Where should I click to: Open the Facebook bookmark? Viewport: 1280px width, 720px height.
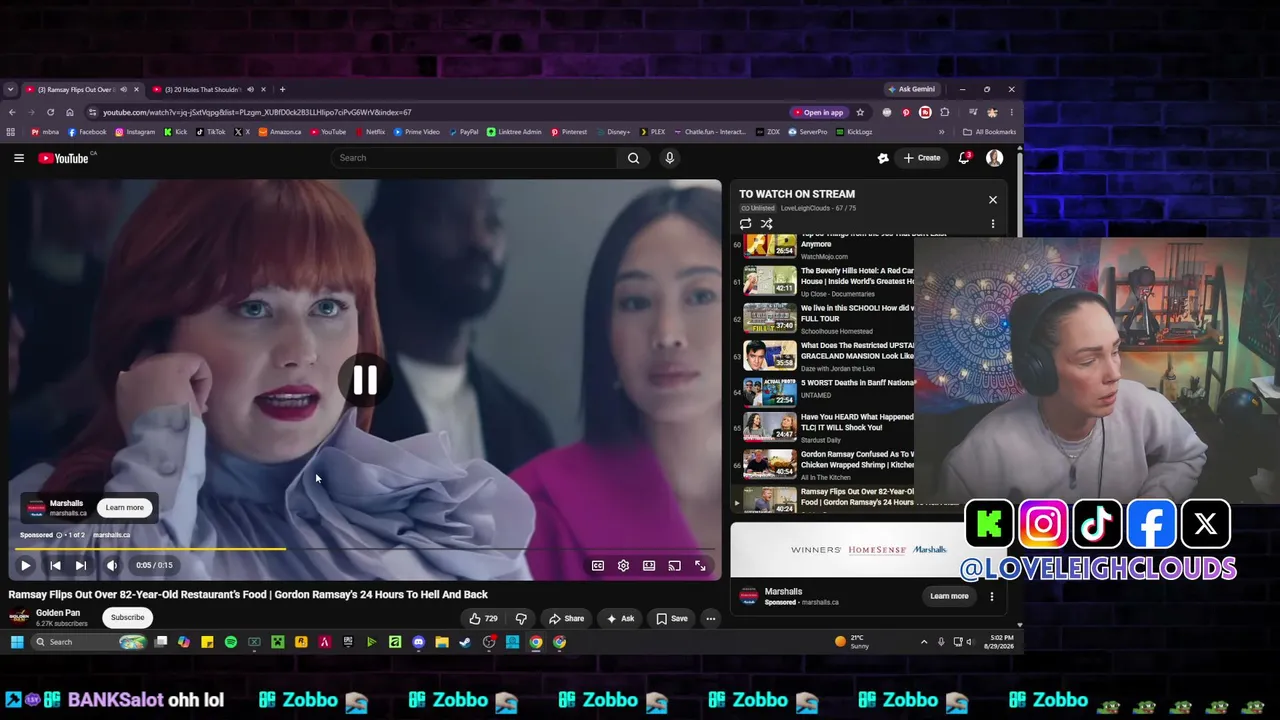(x=87, y=132)
